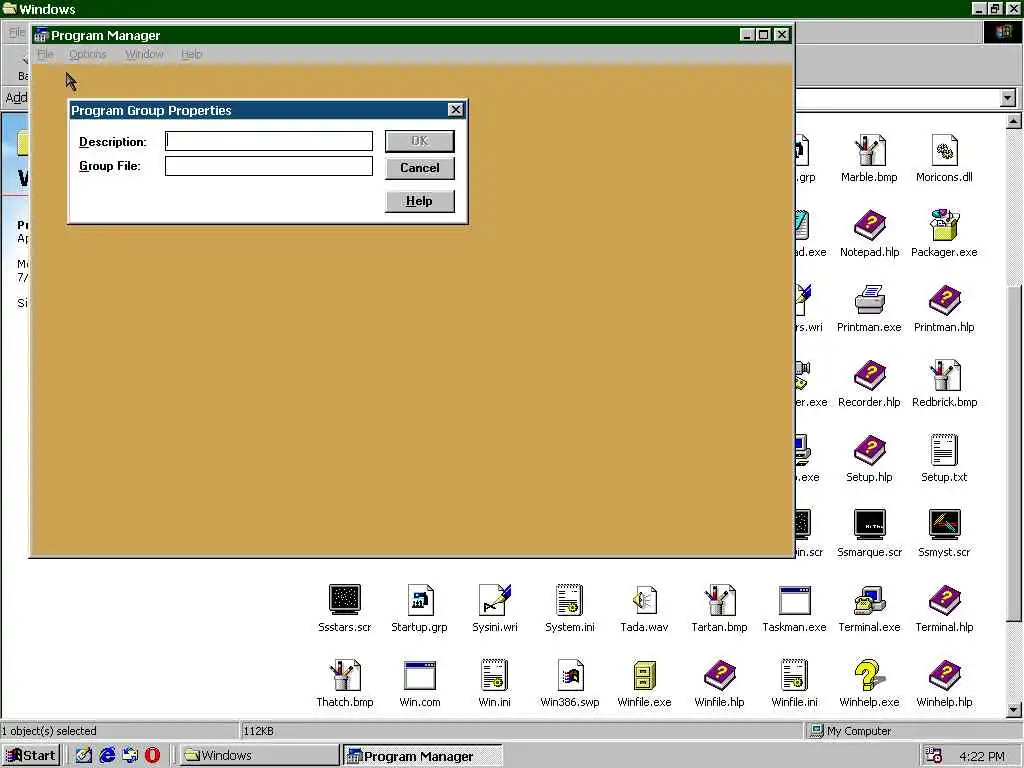Select Ssmarque.scr screensaver icon
Screen dimensions: 1024x768
pos(869,525)
